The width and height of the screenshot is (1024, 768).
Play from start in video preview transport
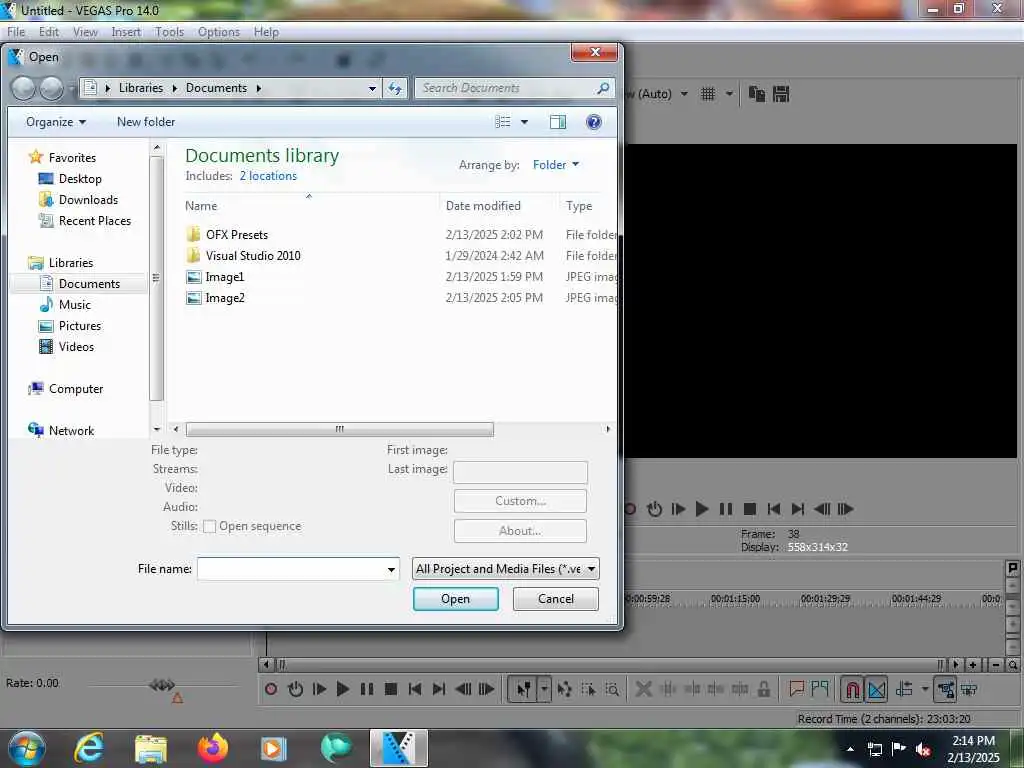click(679, 509)
